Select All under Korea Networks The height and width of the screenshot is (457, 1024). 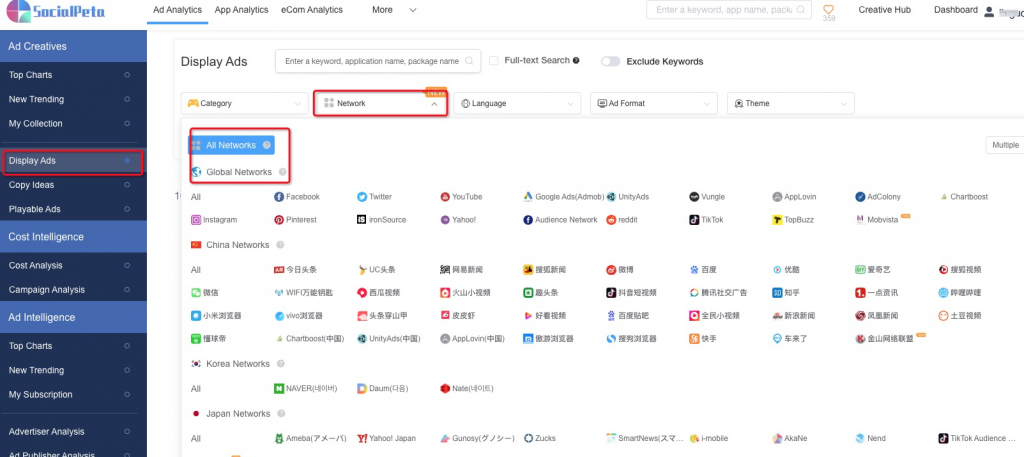pyautogui.click(x=196, y=388)
